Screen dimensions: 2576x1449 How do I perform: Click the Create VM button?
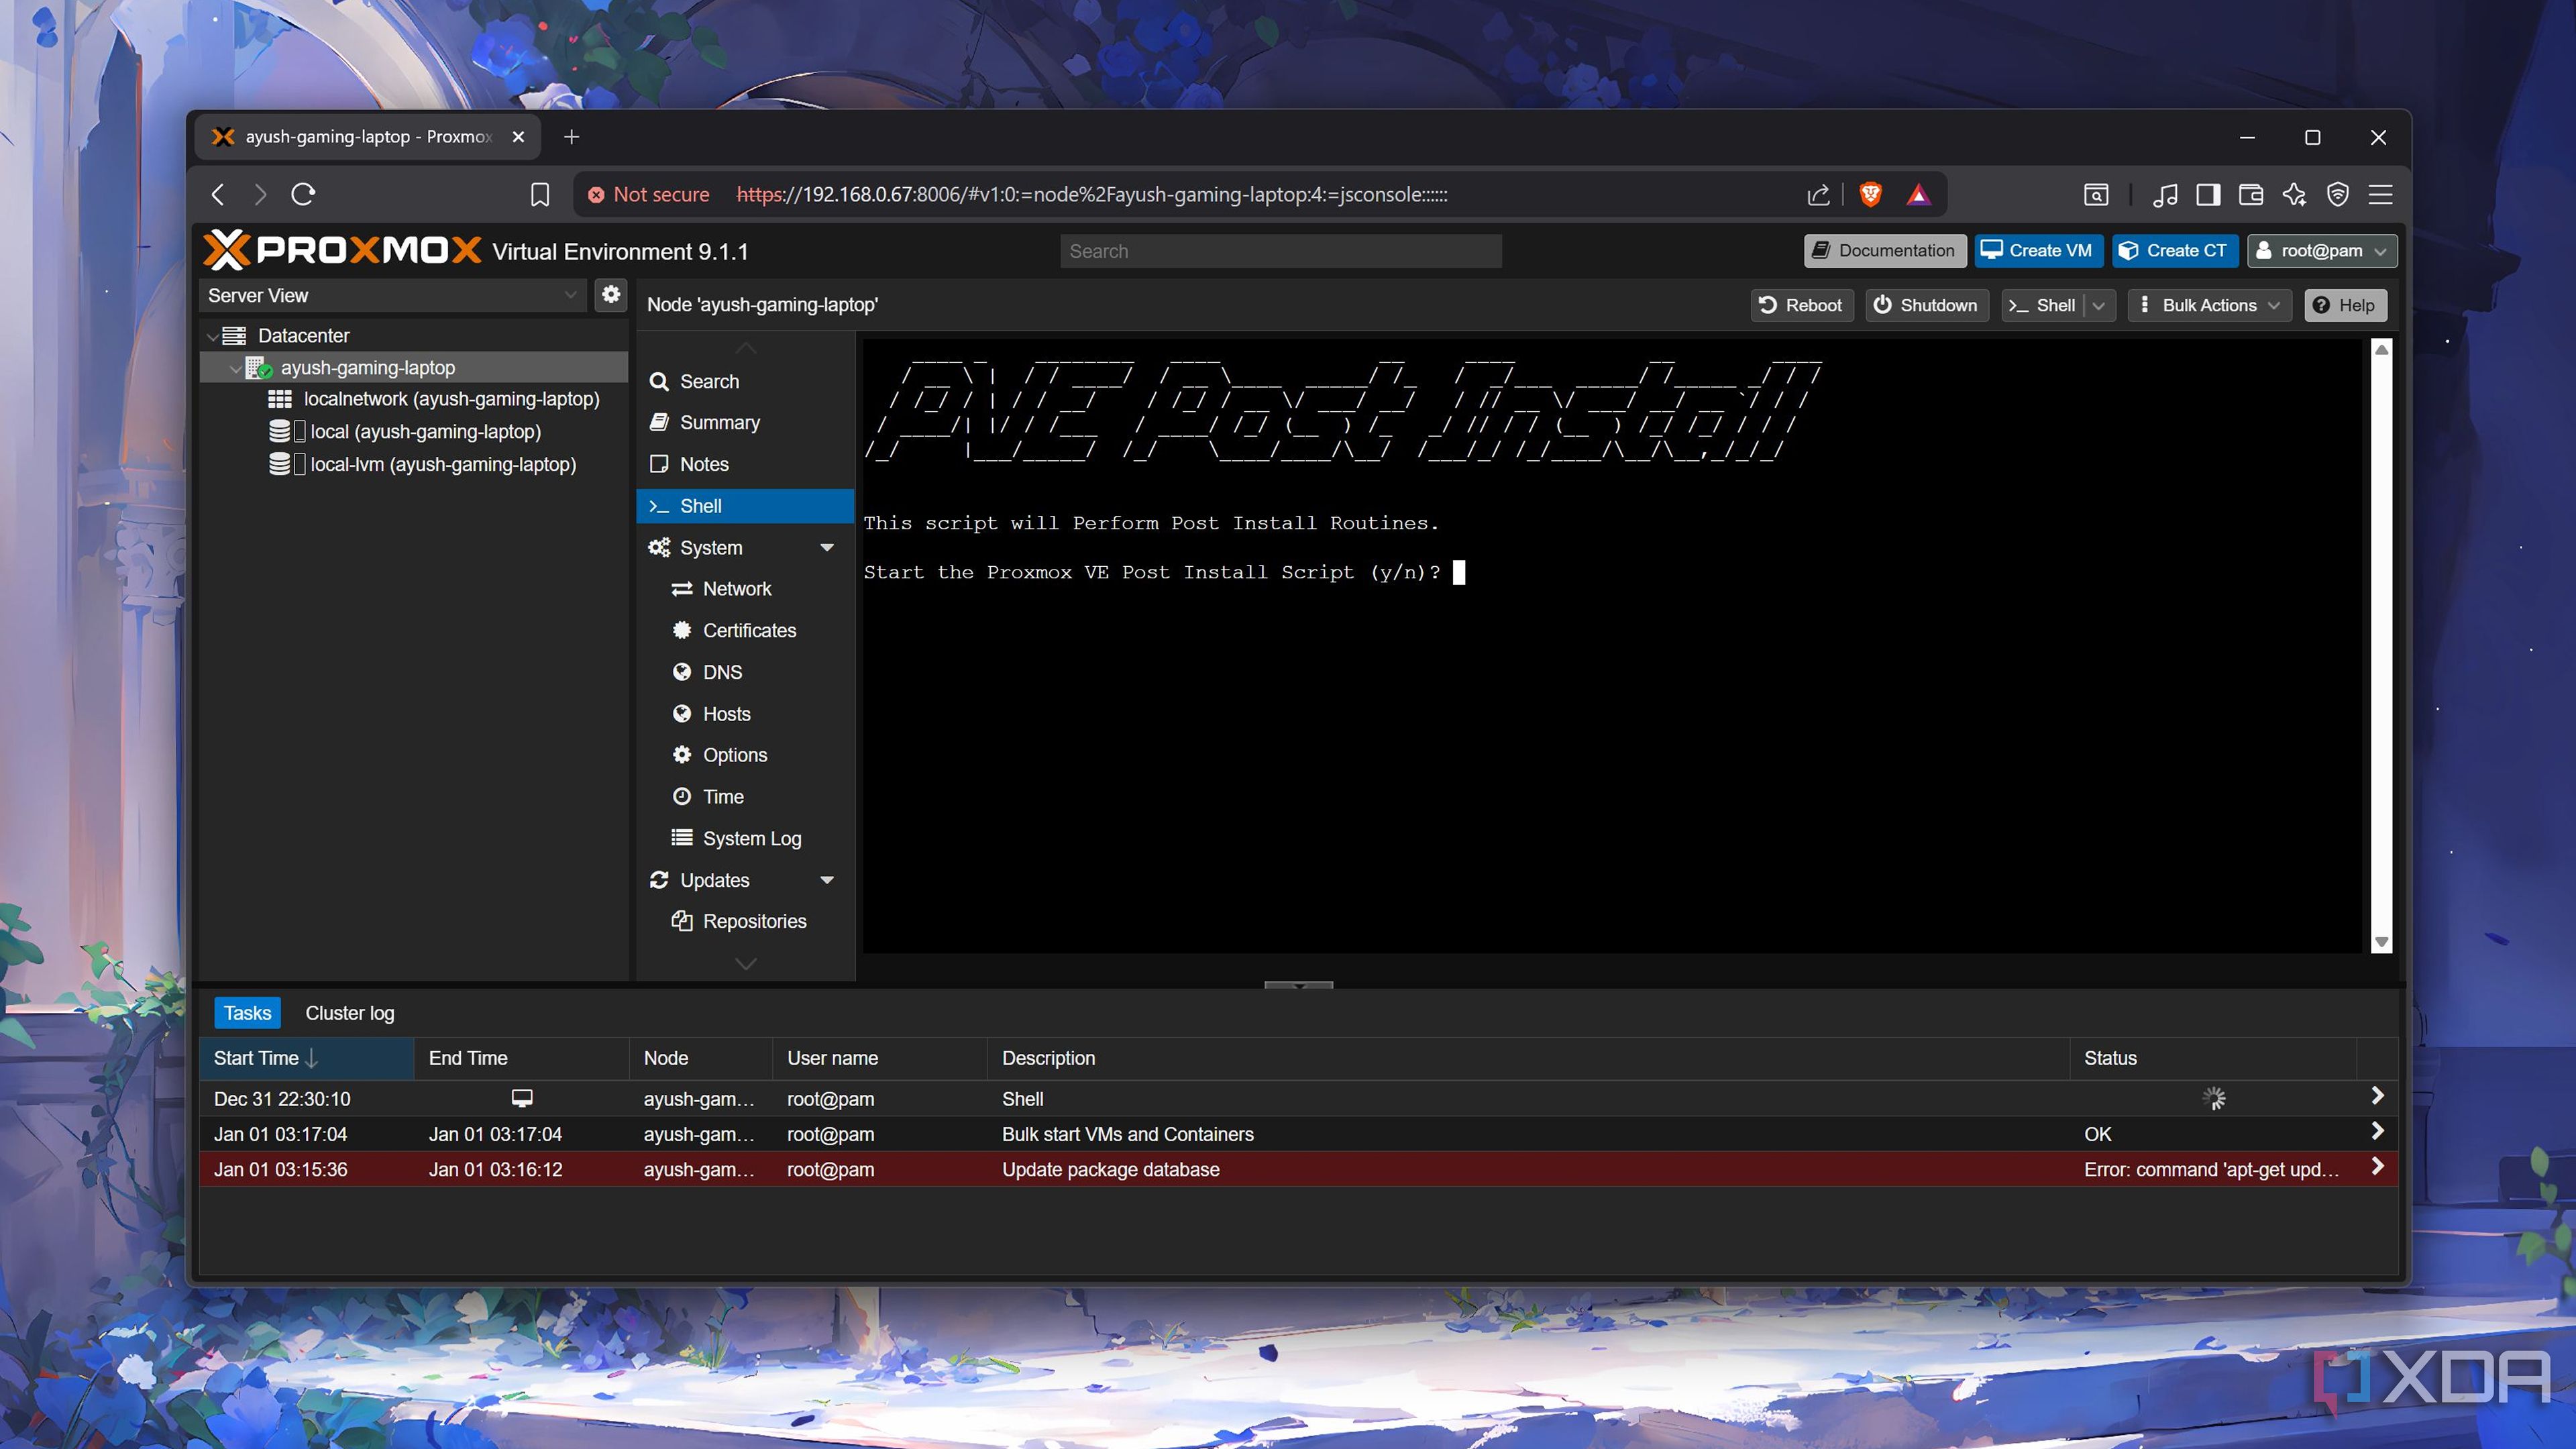pyautogui.click(x=2038, y=250)
